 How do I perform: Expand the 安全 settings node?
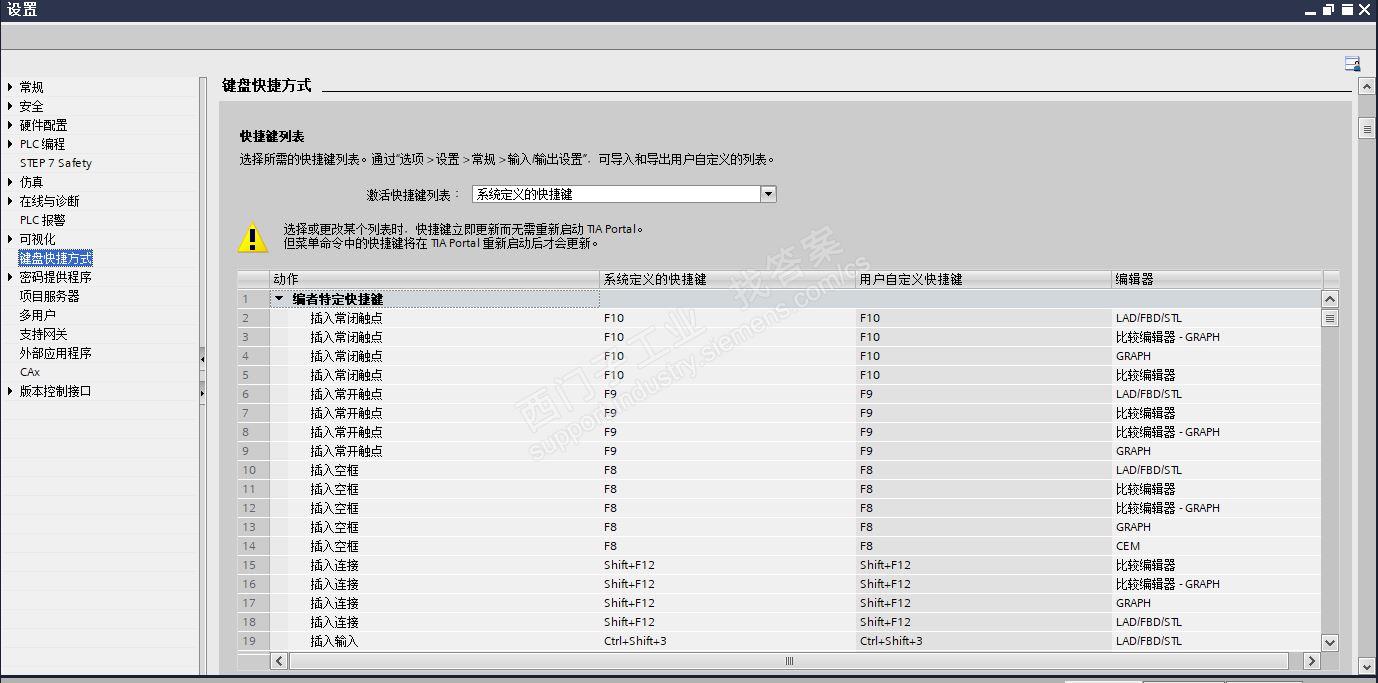pyautogui.click(x=11, y=106)
